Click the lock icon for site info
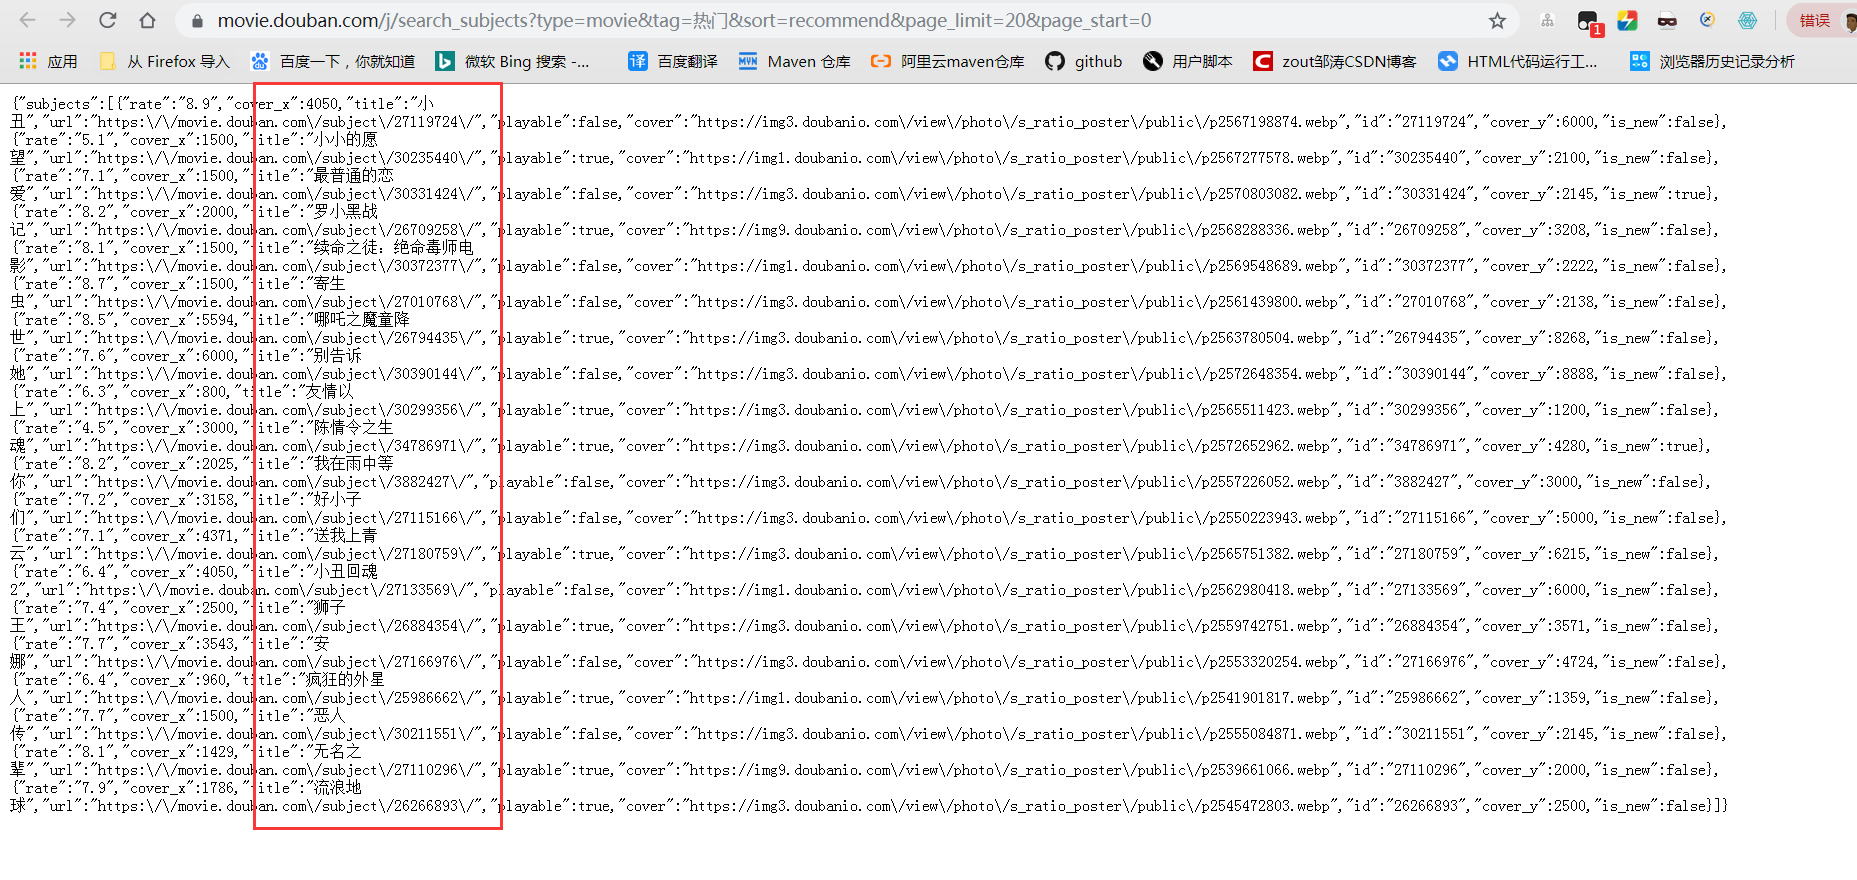The height and width of the screenshot is (880, 1857). [197, 21]
